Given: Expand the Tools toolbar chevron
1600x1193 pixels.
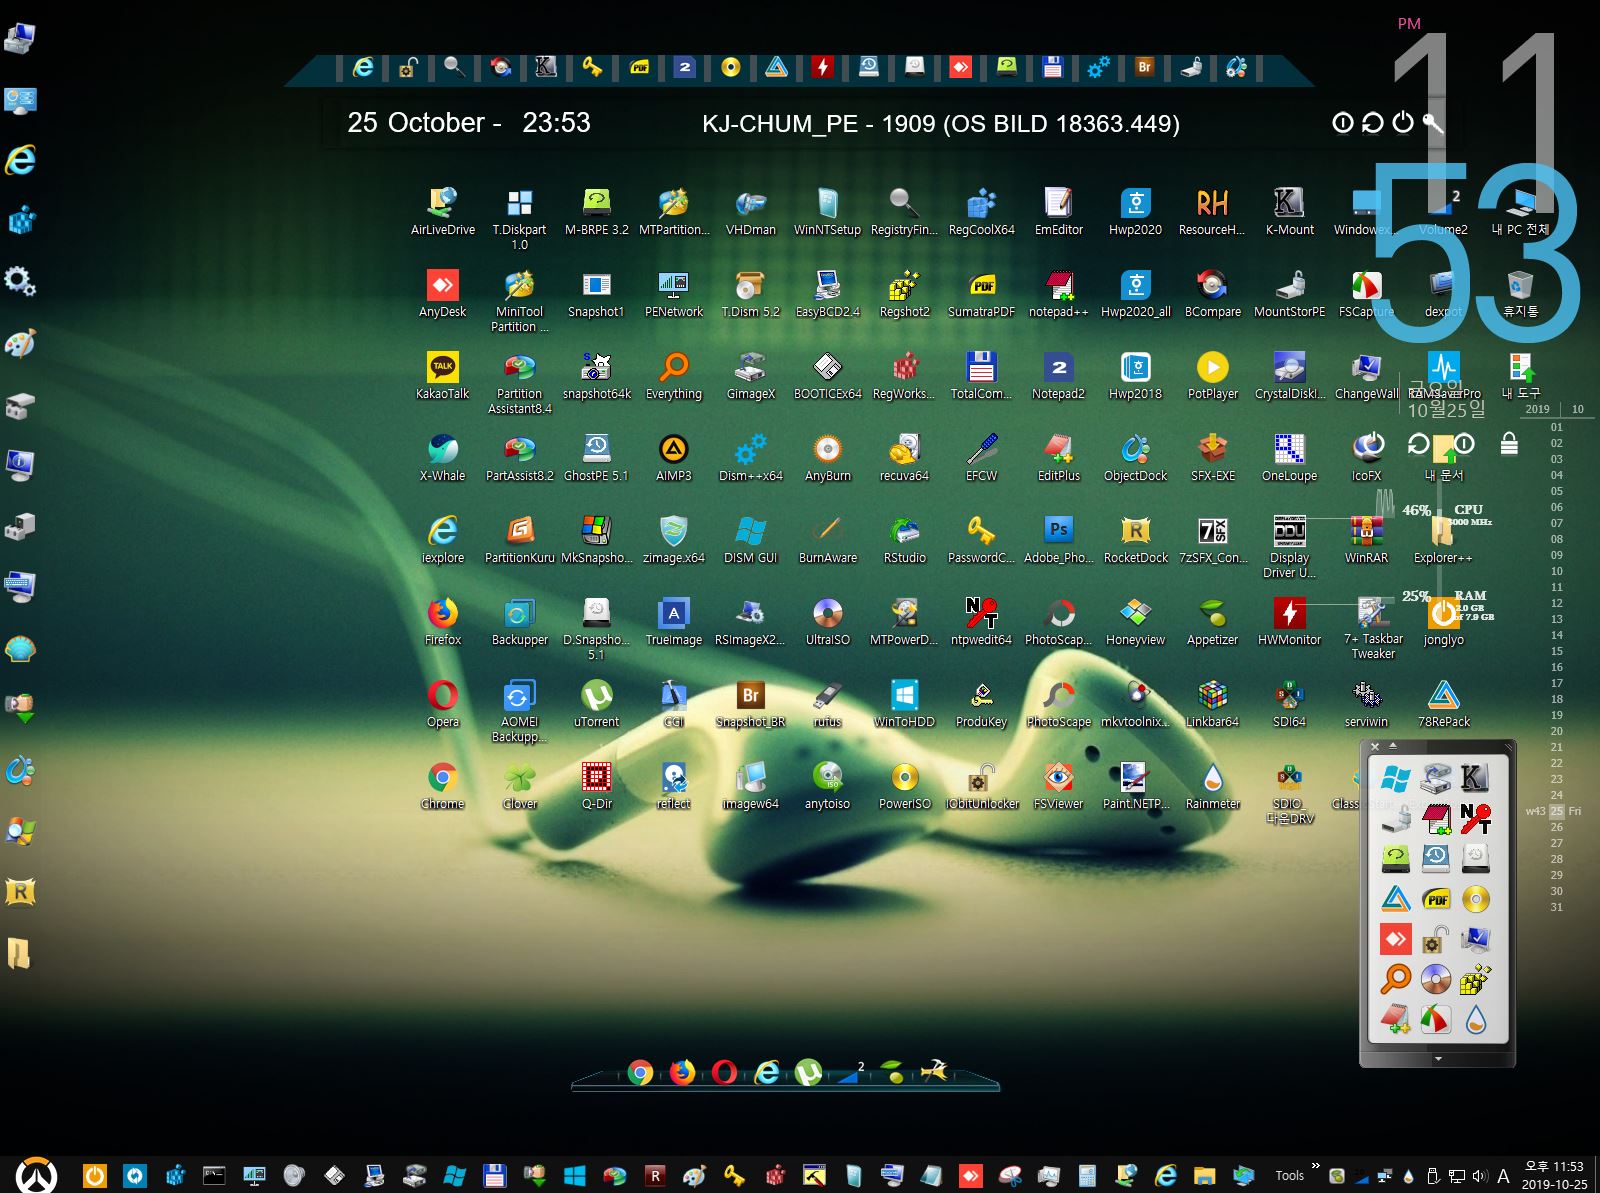Looking at the screenshot, I should coord(1315,1166).
